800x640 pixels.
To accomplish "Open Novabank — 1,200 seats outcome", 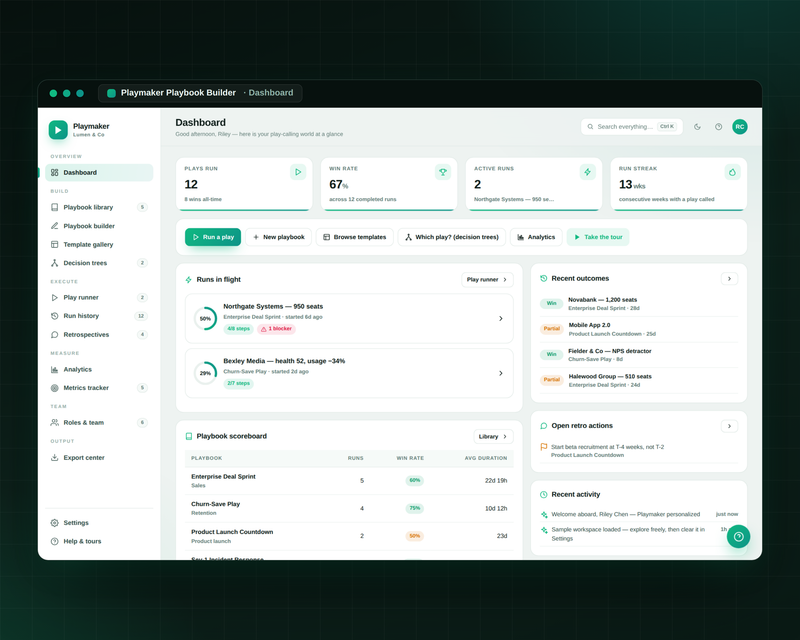I will 639,304.
